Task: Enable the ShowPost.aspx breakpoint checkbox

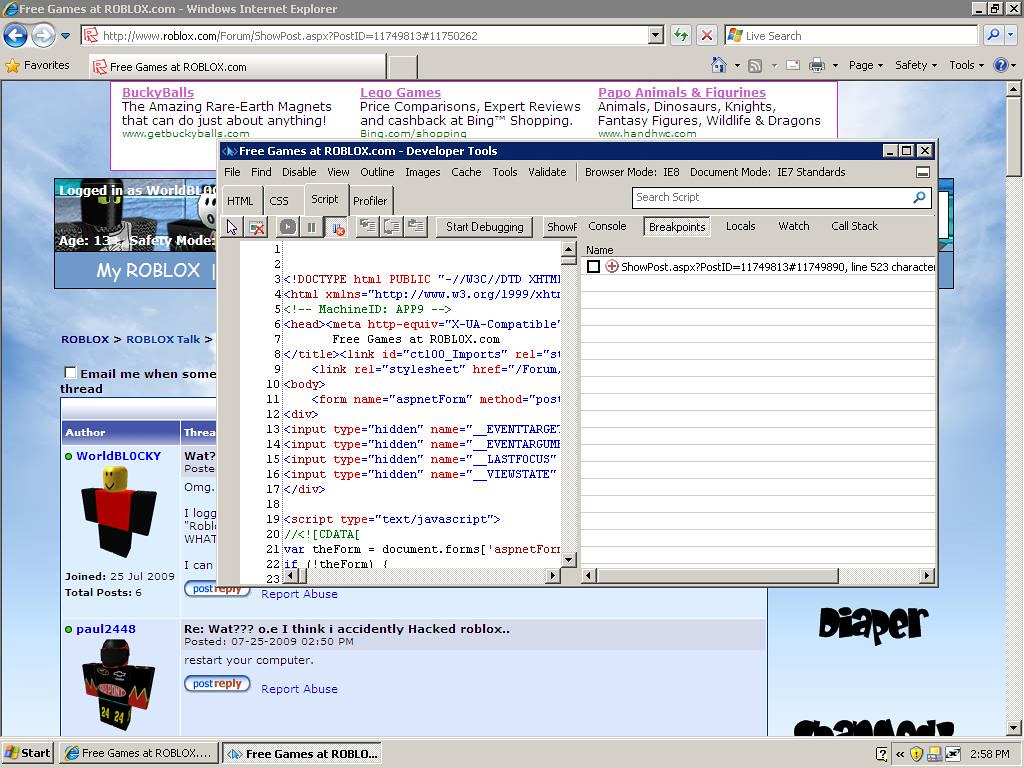Action: pos(593,267)
